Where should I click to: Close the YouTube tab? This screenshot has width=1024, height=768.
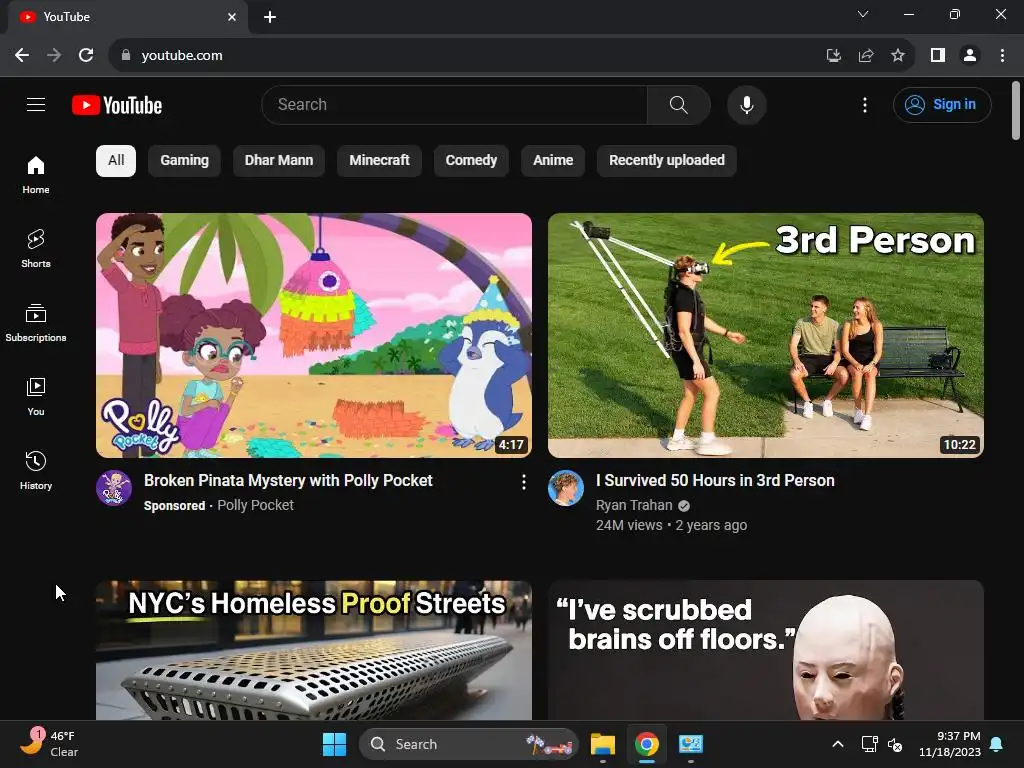click(232, 17)
